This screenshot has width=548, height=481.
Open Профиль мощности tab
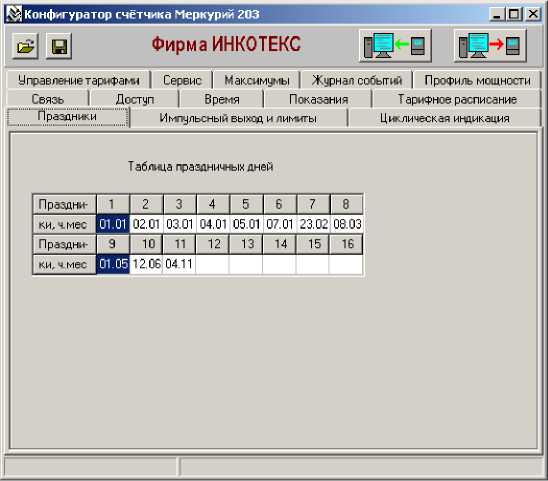[477, 80]
